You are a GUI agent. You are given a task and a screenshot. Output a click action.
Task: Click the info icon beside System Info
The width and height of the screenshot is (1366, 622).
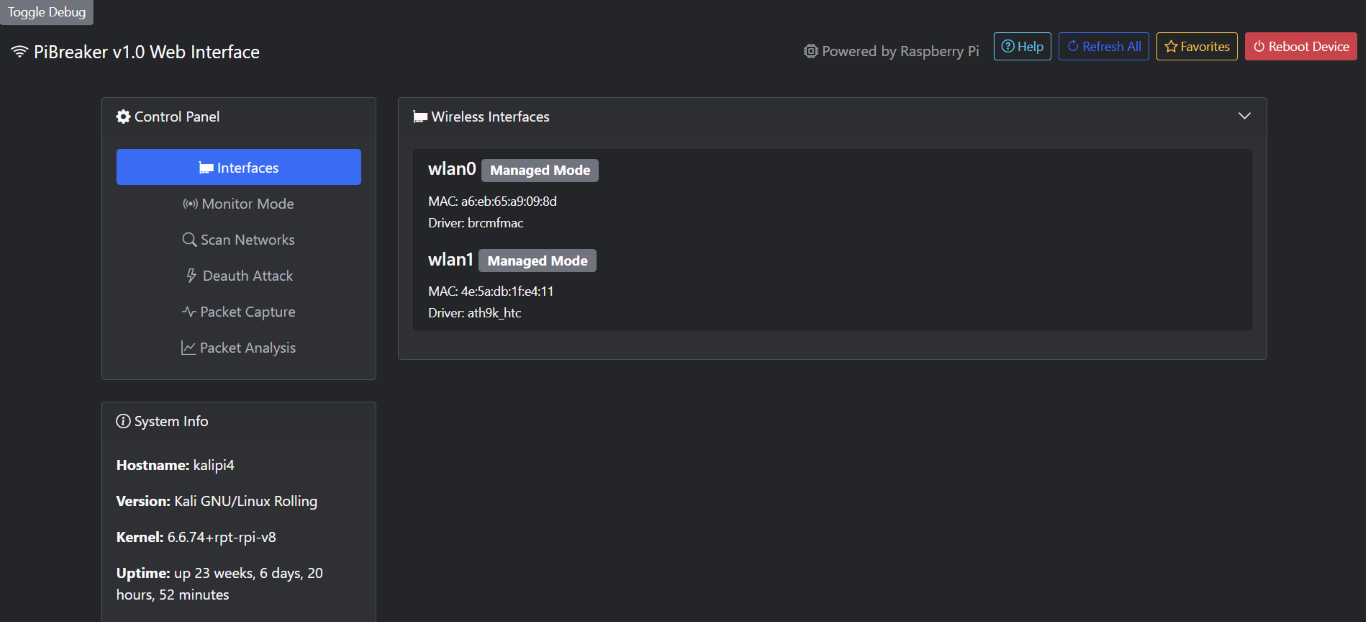tap(123, 421)
